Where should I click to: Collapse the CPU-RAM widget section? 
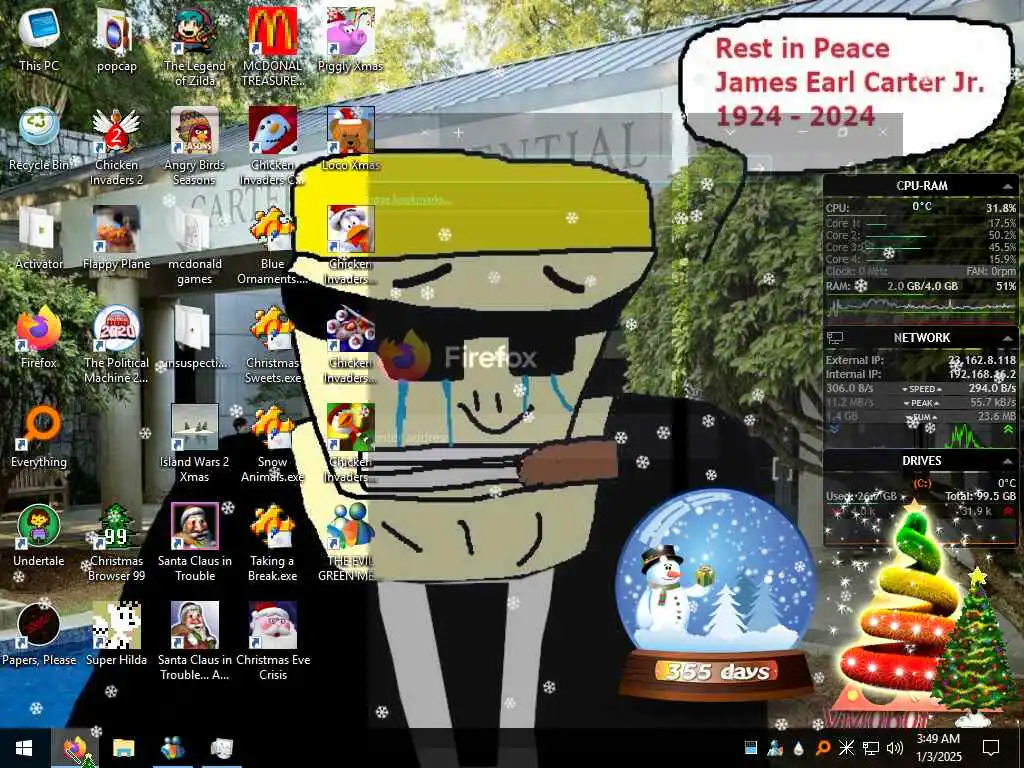coord(1007,186)
